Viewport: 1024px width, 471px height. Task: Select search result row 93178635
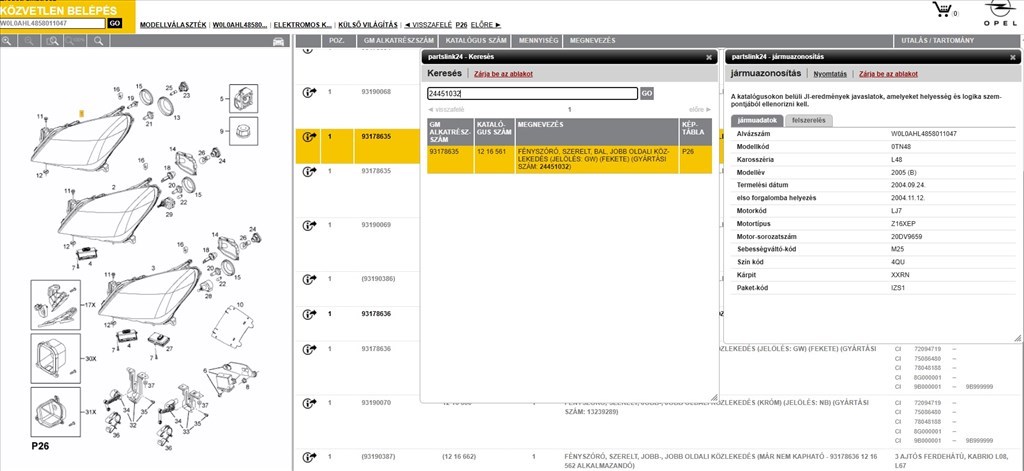point(569,159)
